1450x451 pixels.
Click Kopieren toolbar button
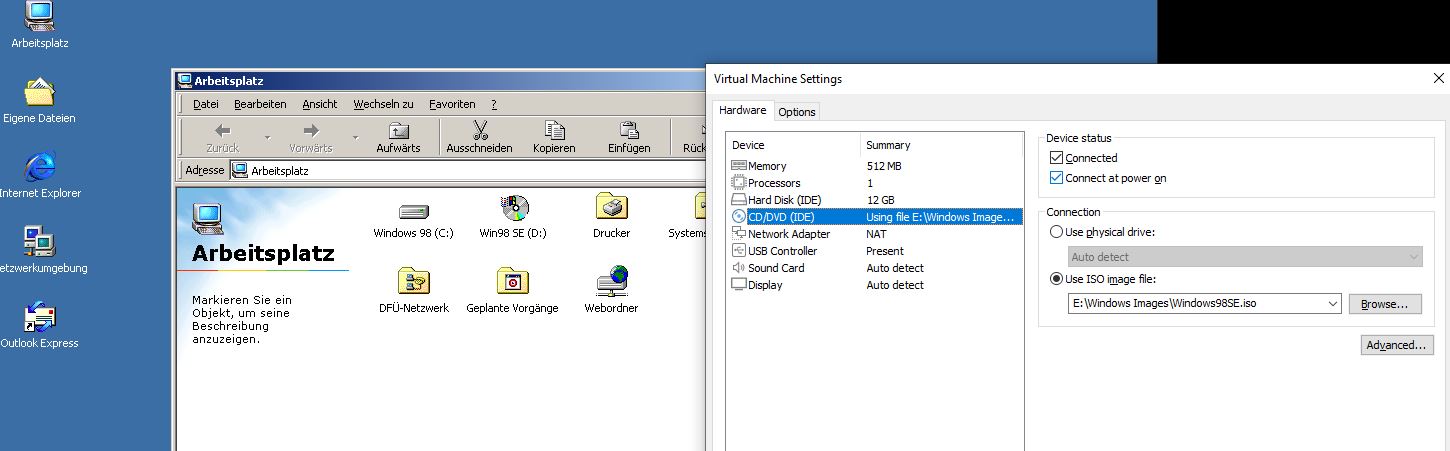554,137
